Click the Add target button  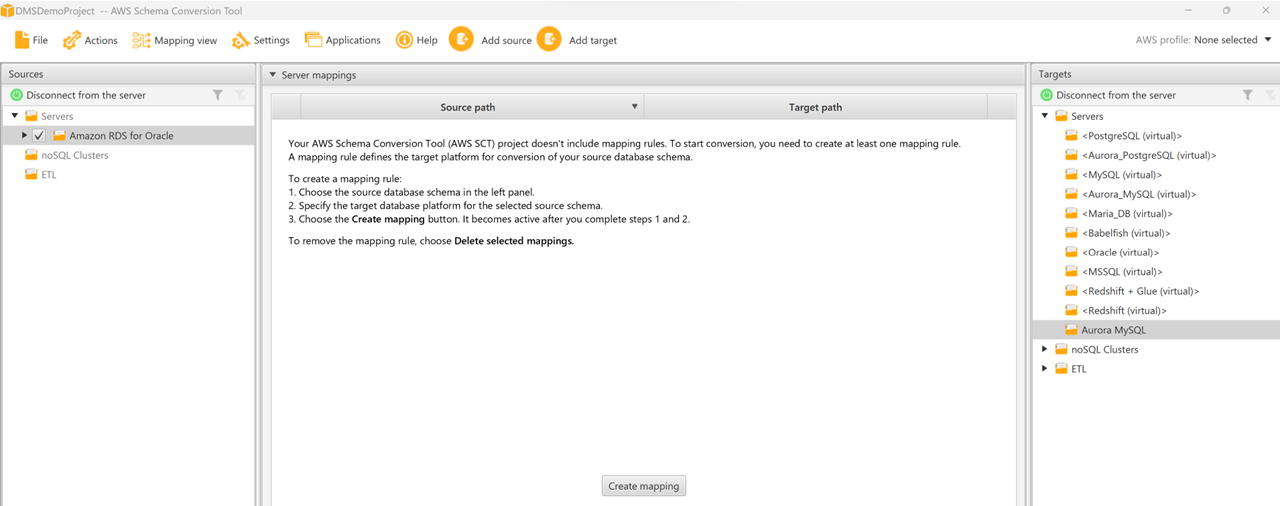(x=577, y=40)
